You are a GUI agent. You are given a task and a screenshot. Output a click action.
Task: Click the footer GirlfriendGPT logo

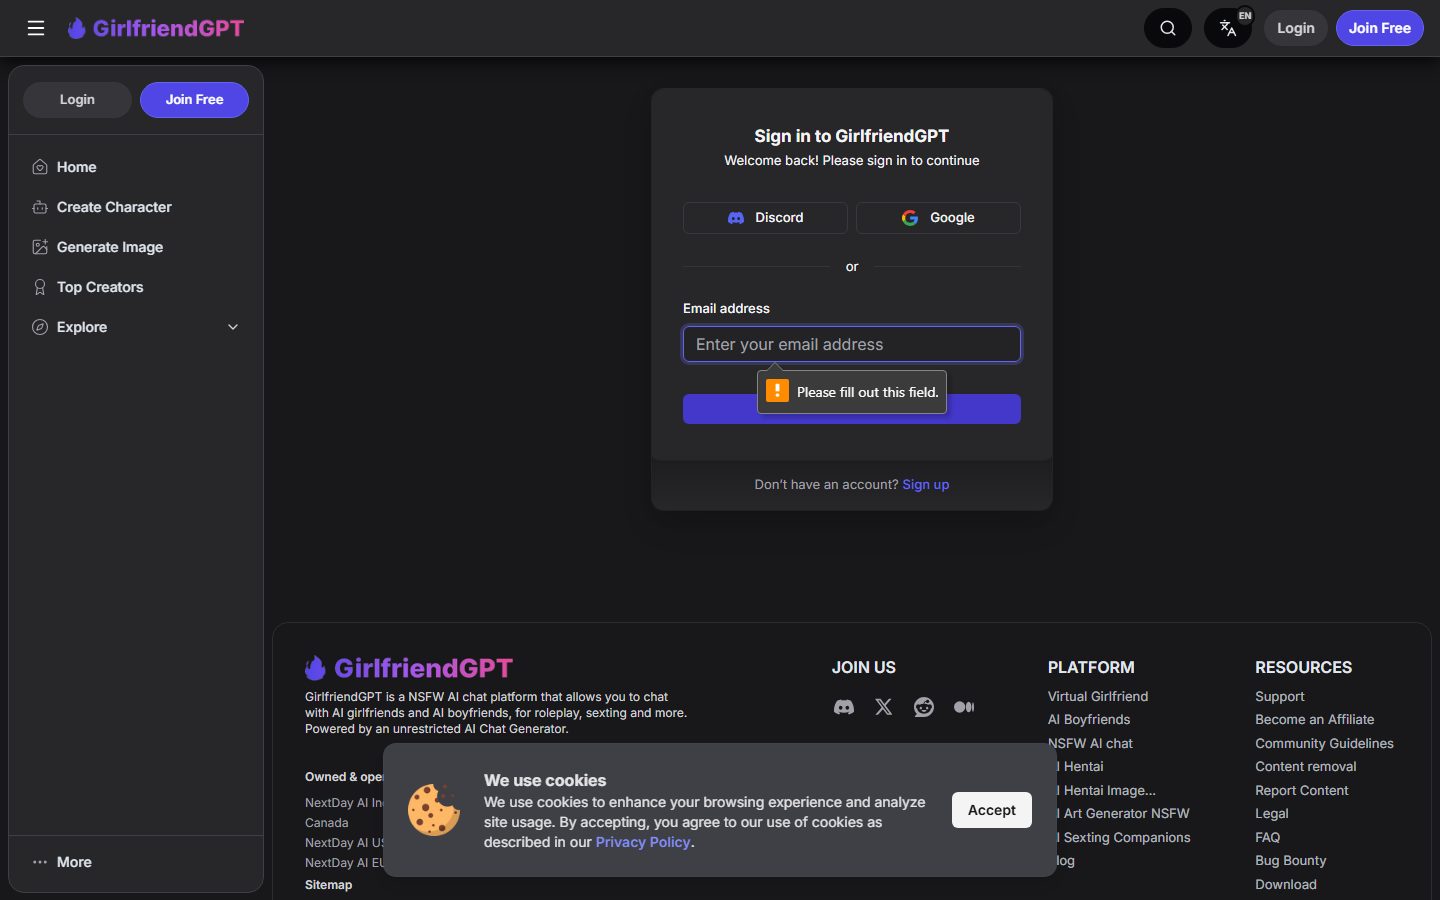tap(409, 668)
